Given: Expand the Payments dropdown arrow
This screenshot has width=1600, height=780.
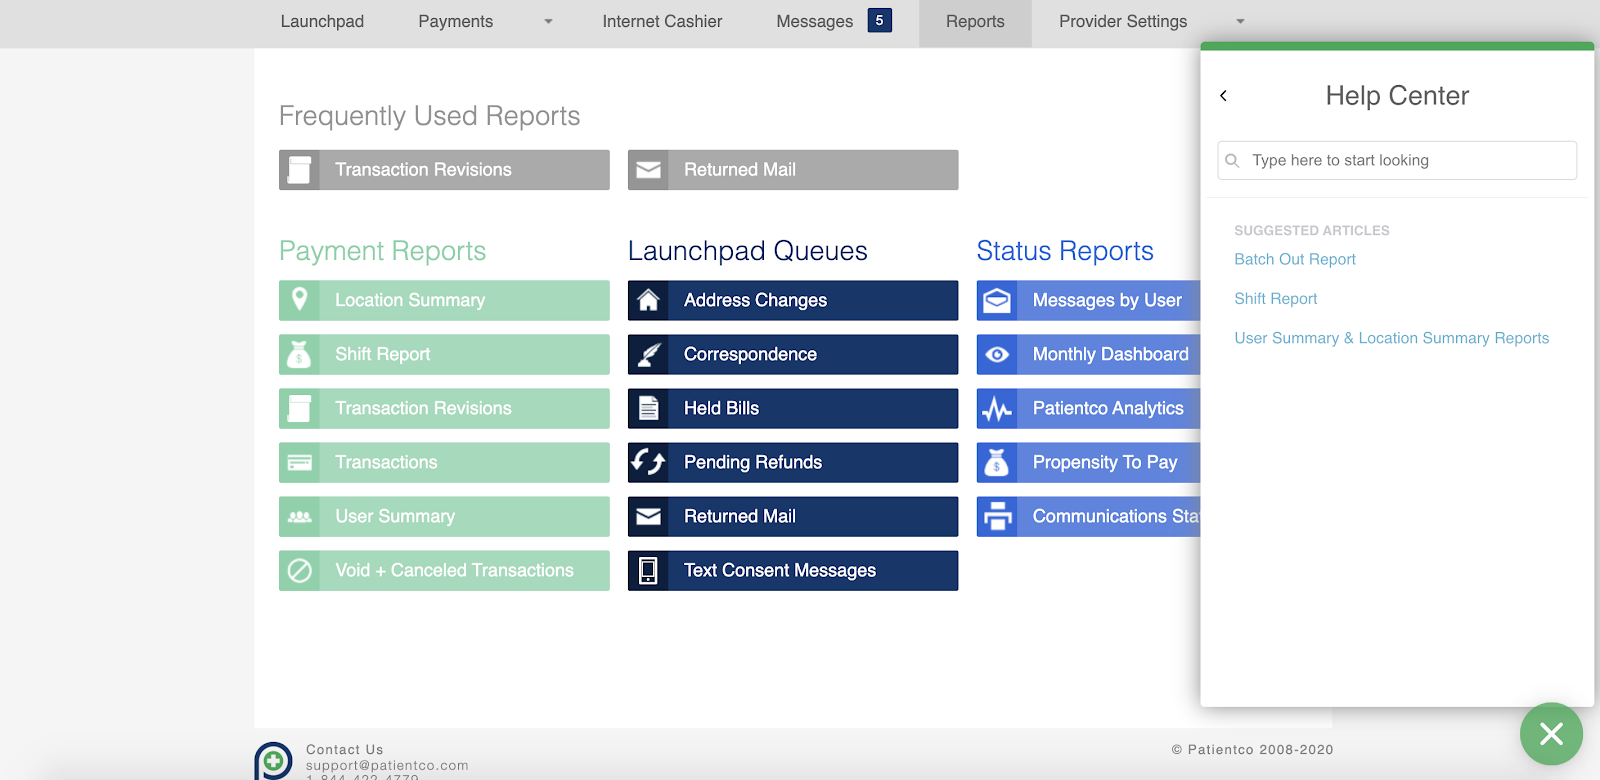Looking at the screenshot, I should 548,22.
